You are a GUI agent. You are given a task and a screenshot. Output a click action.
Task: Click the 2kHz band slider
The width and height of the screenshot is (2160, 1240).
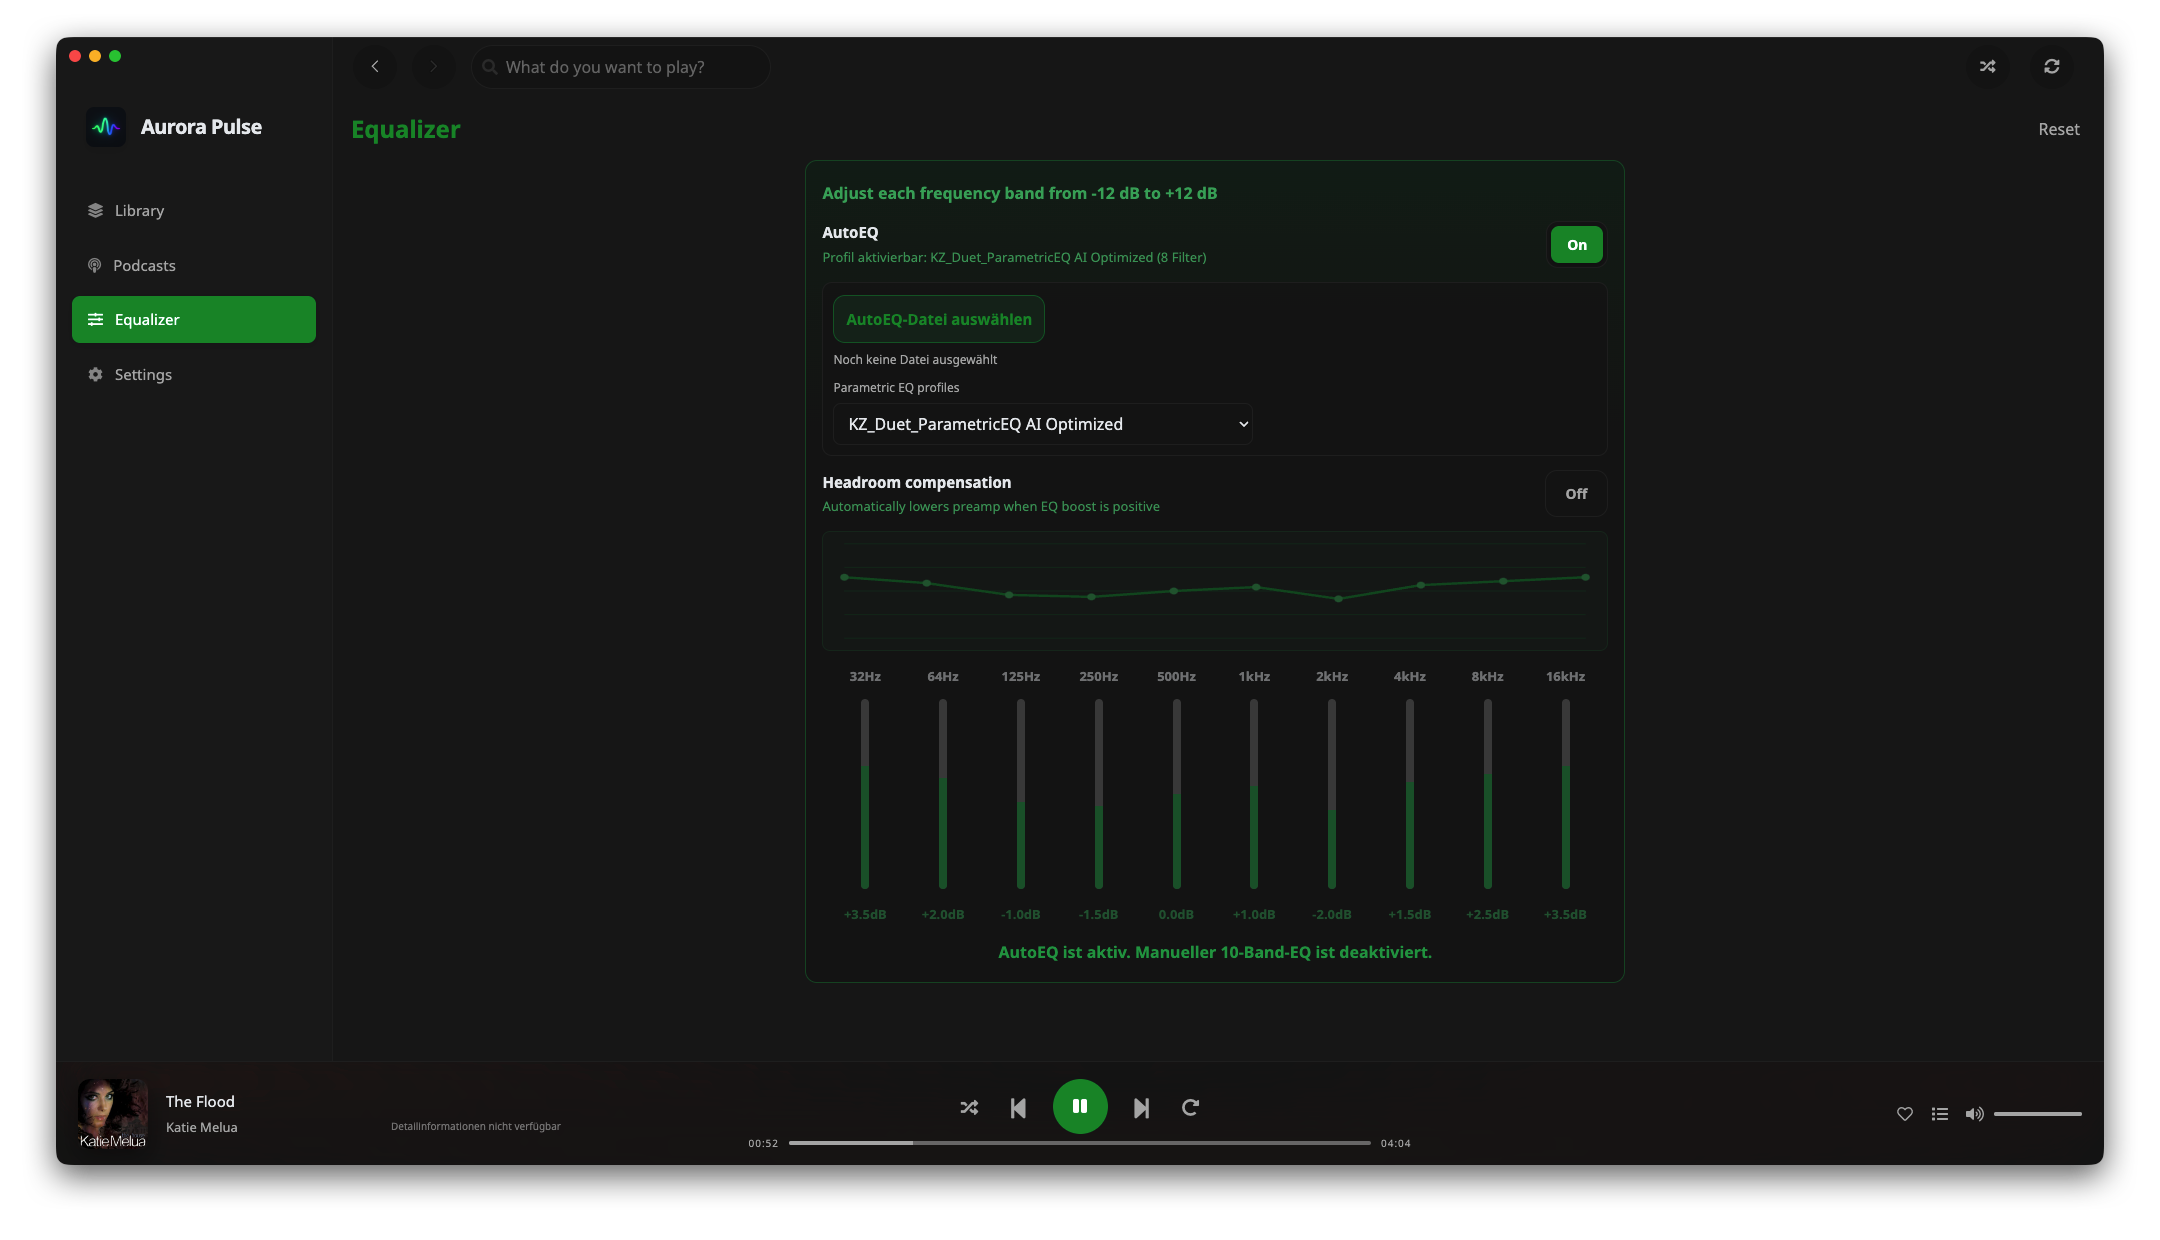coord(1332,794)
